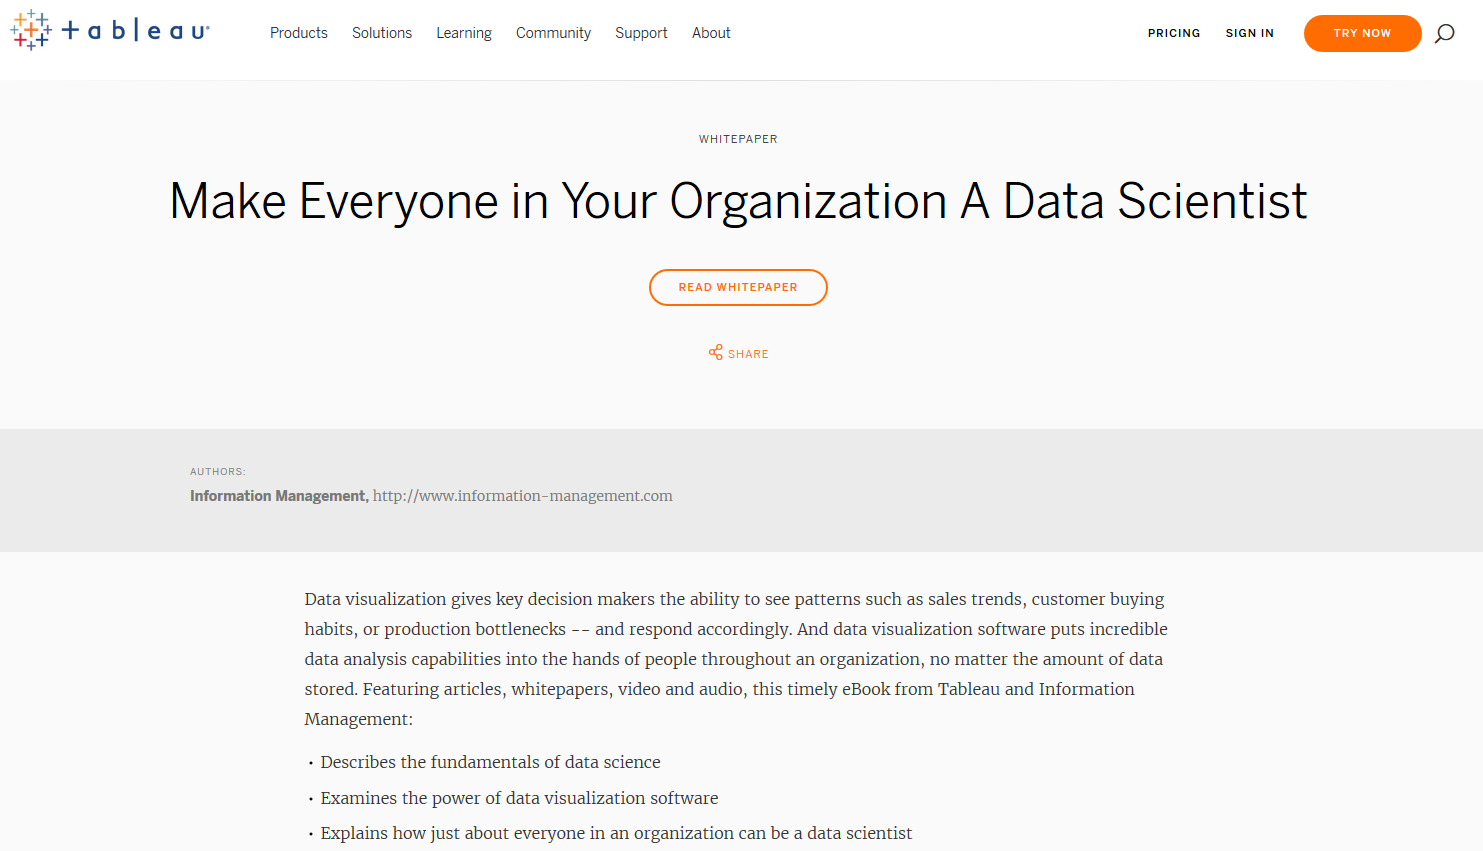Screen dimensions: 1483x851
Task: Click the orange share icon
Action: tap(715, 353)
